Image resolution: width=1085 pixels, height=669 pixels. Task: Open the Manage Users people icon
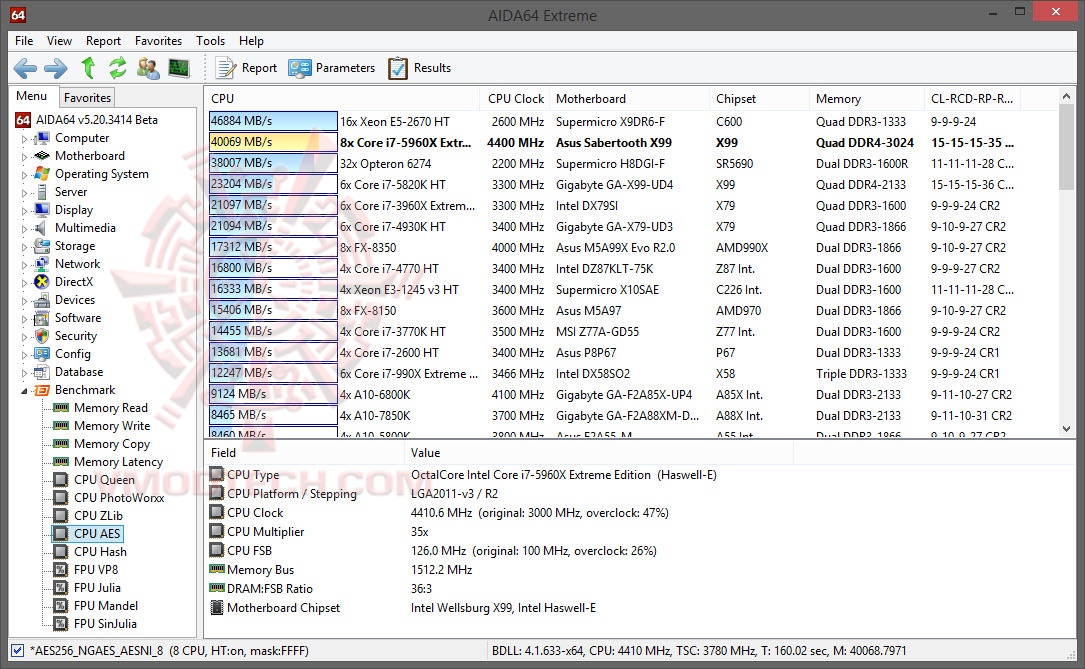pyautogui.click(x=148, y=68)
